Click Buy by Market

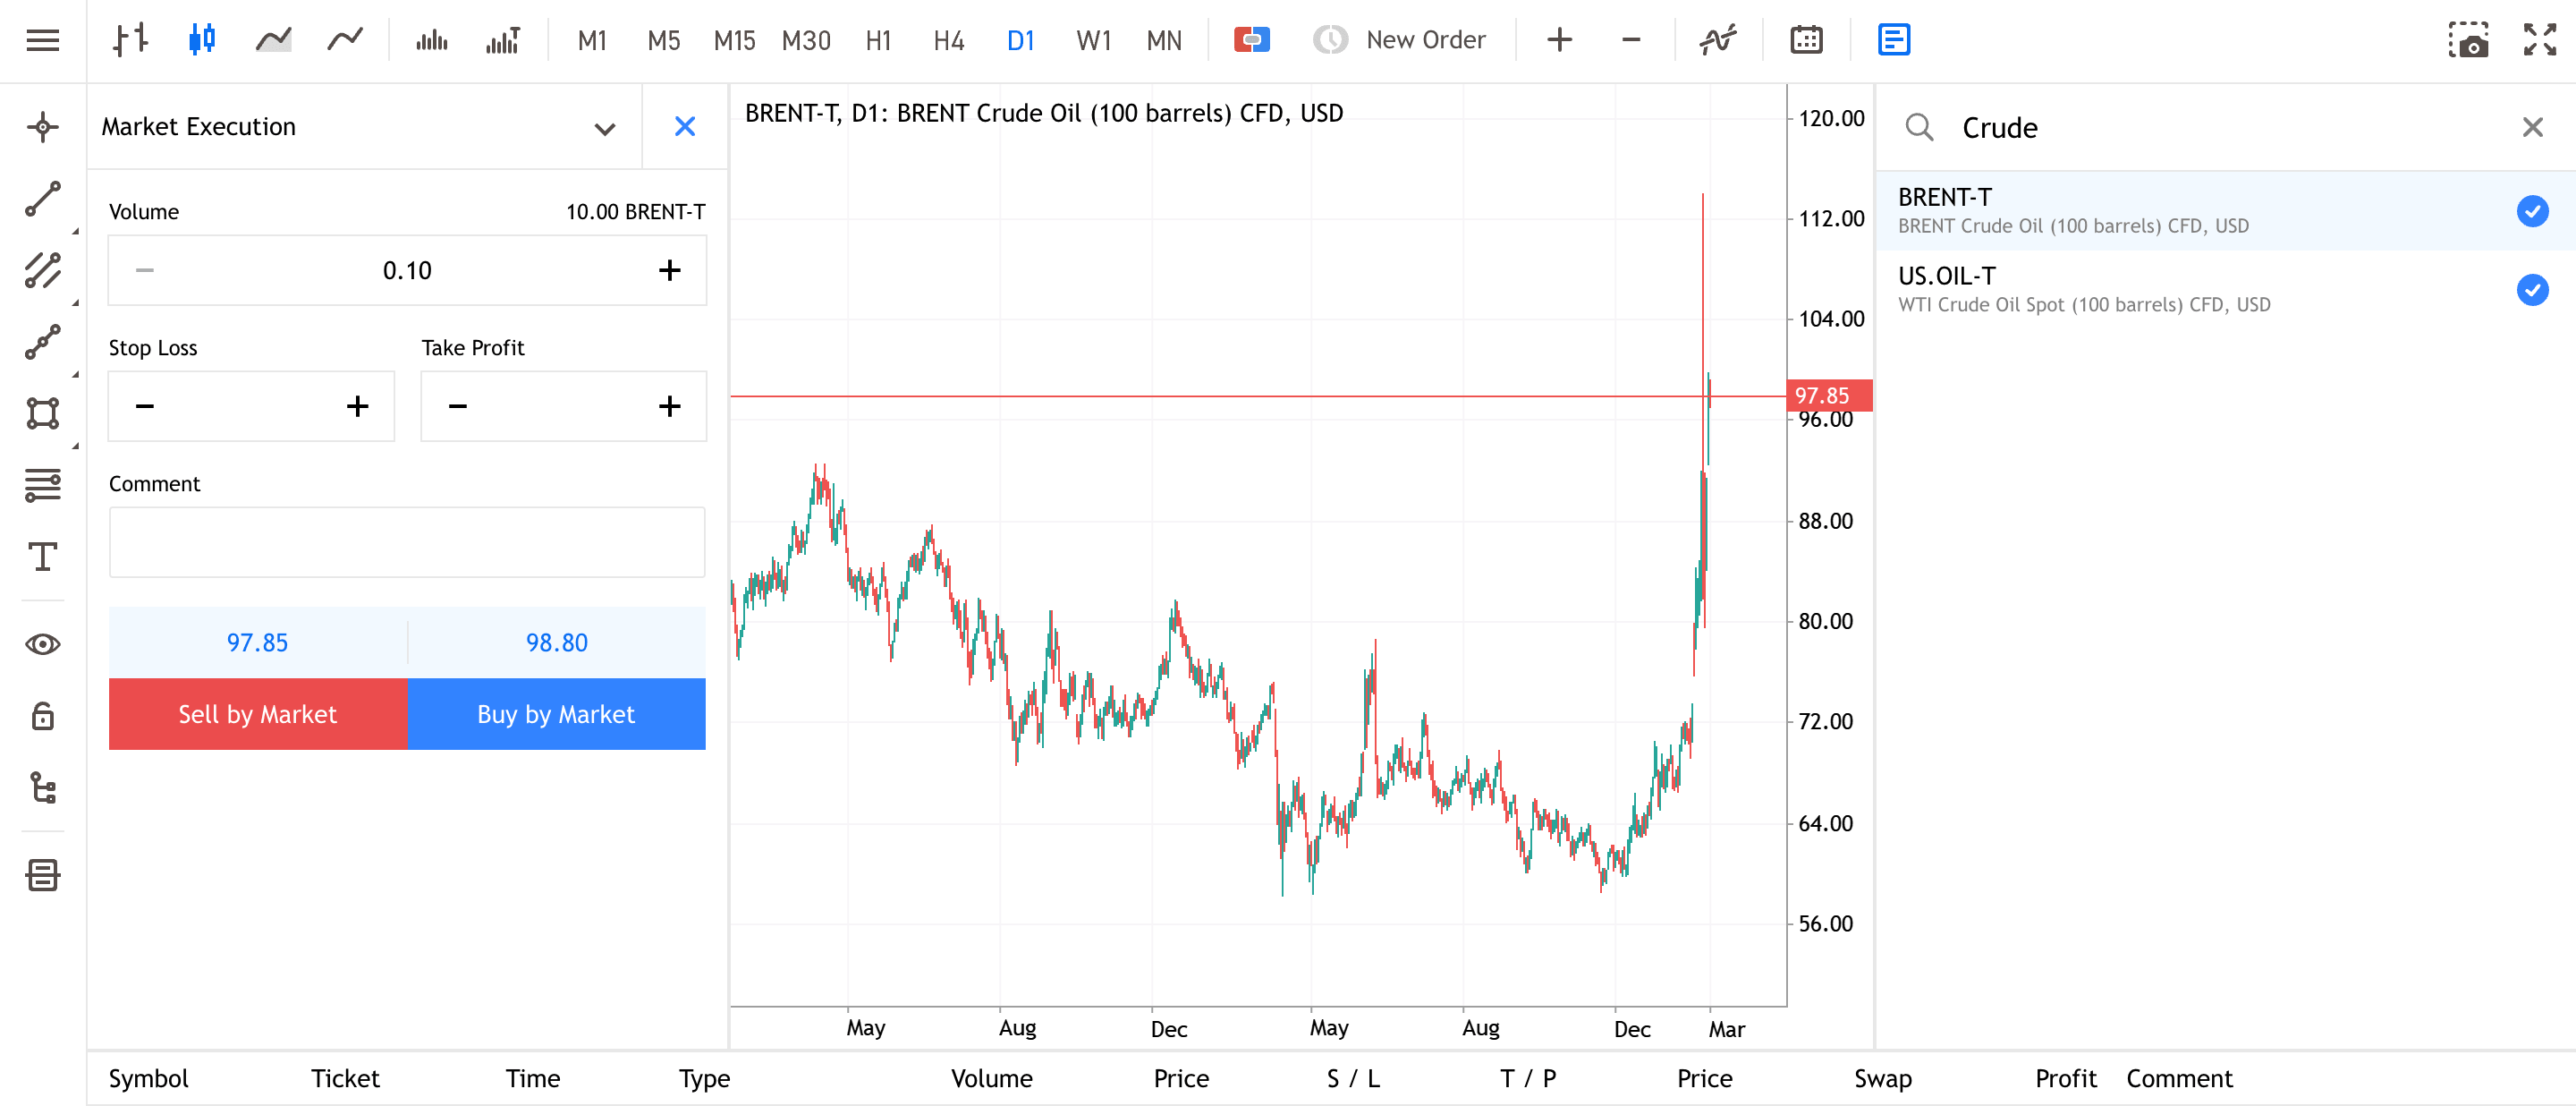[556, 714]
